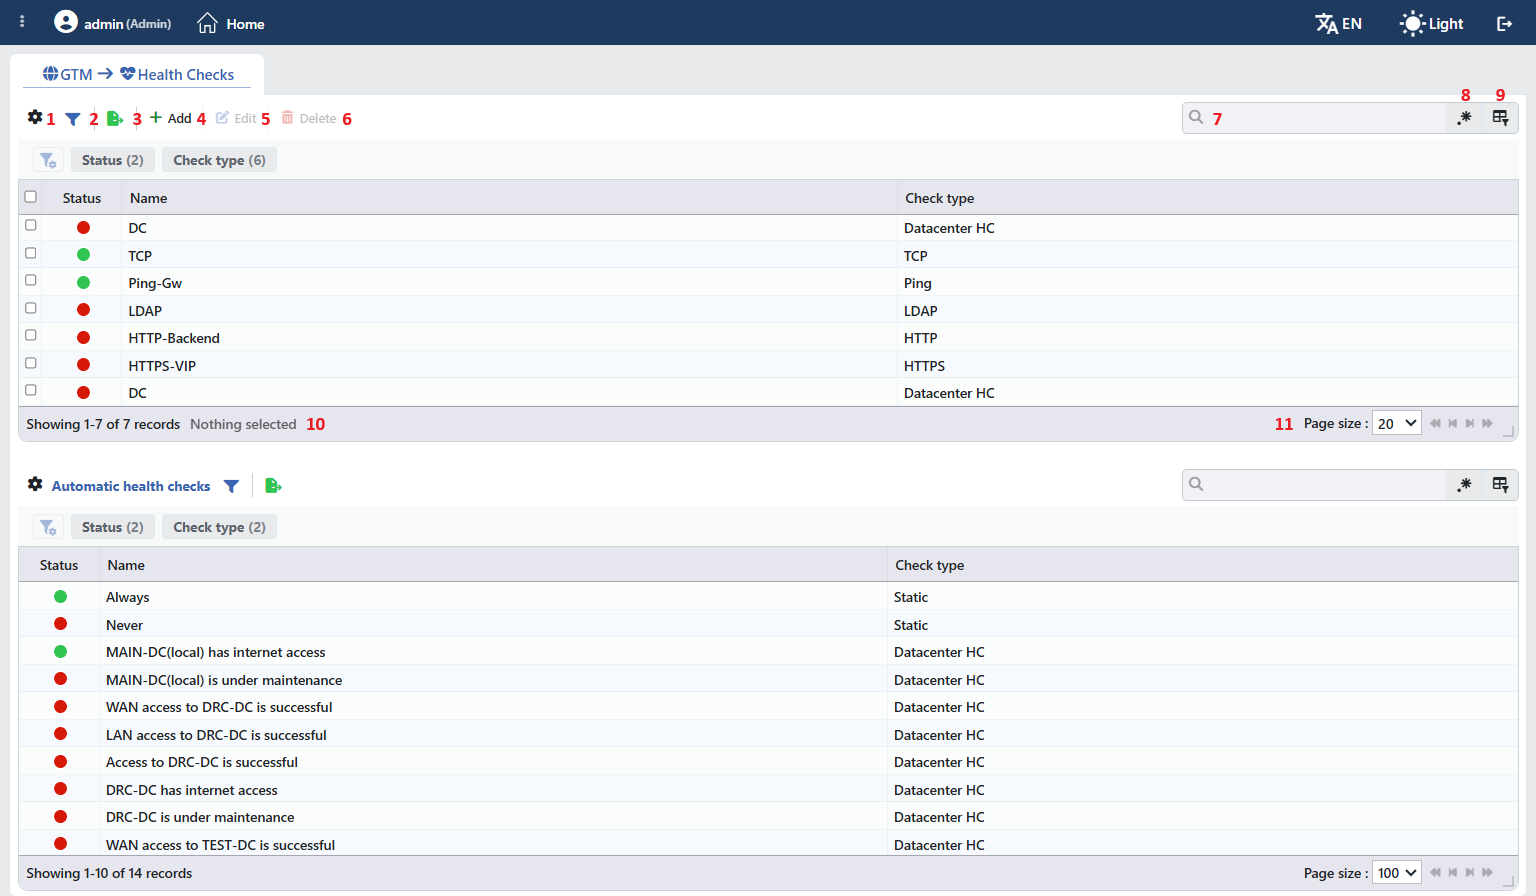Click the 'MAIN-DC(local) has internet access' row name

pos(216,652)
